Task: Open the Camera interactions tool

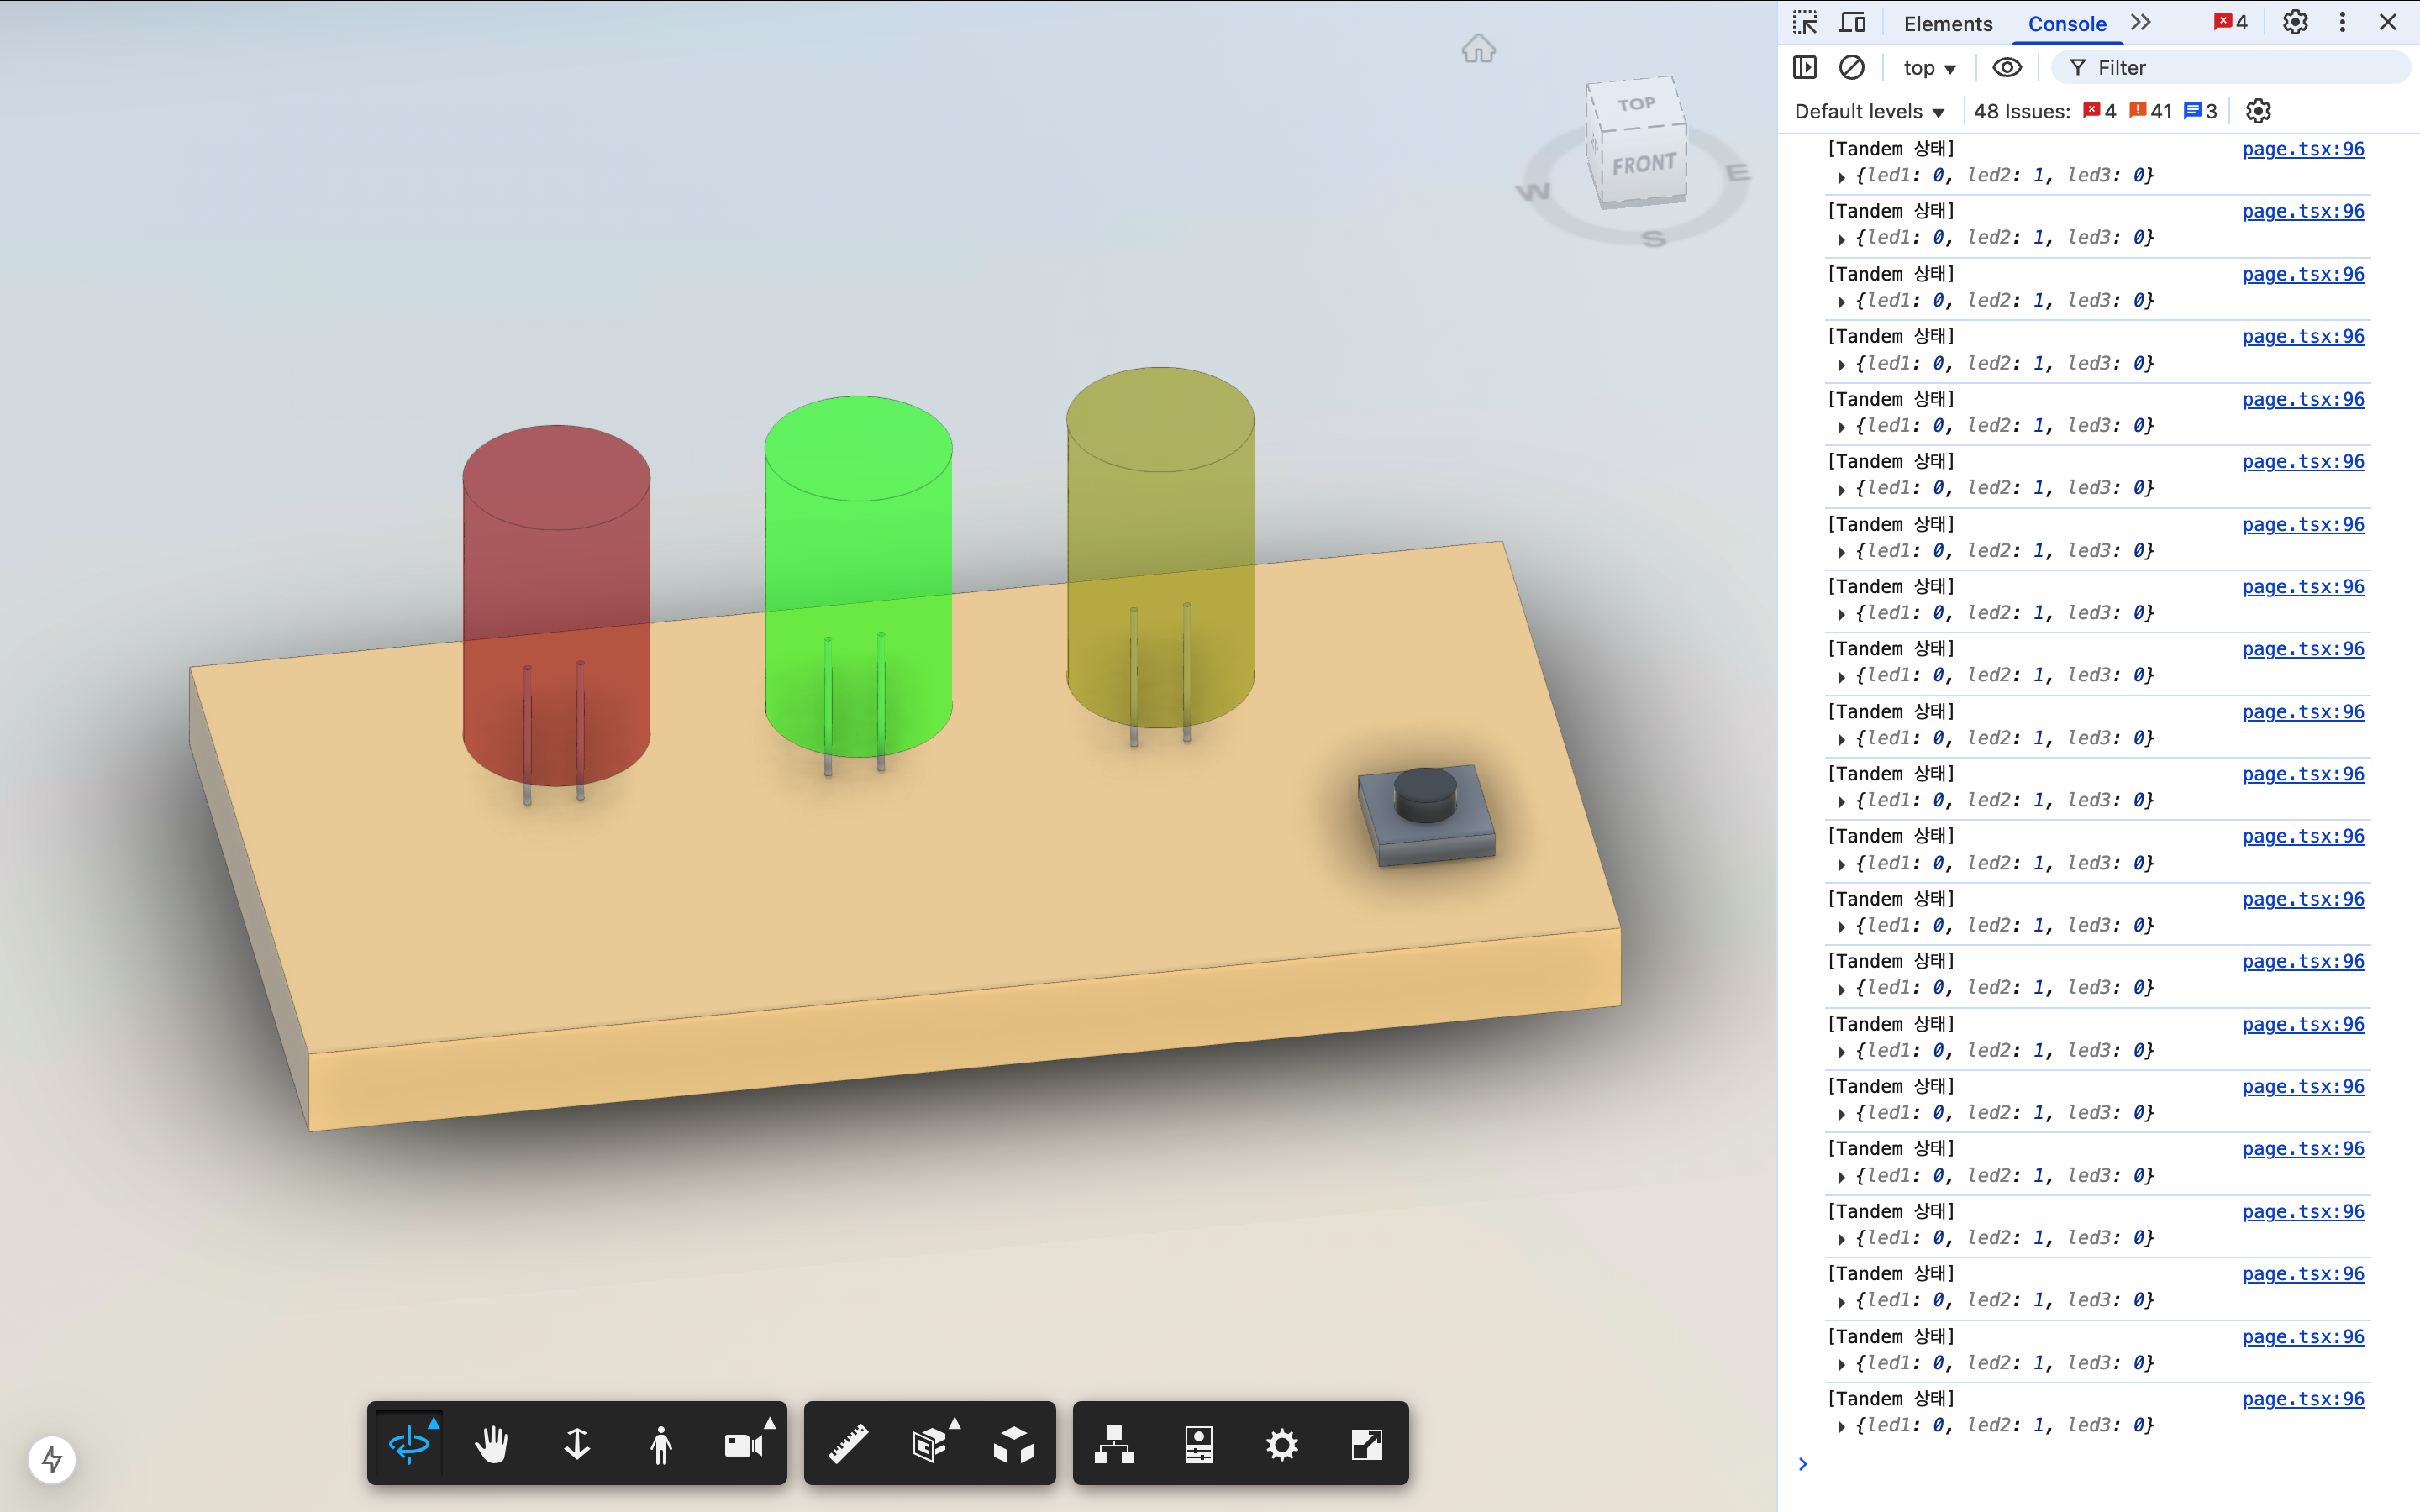Action: (744, 1444)
